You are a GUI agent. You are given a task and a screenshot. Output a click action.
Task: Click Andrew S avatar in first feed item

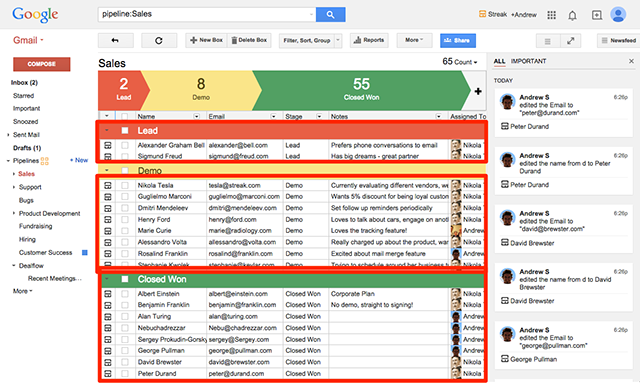click(507, 102)
